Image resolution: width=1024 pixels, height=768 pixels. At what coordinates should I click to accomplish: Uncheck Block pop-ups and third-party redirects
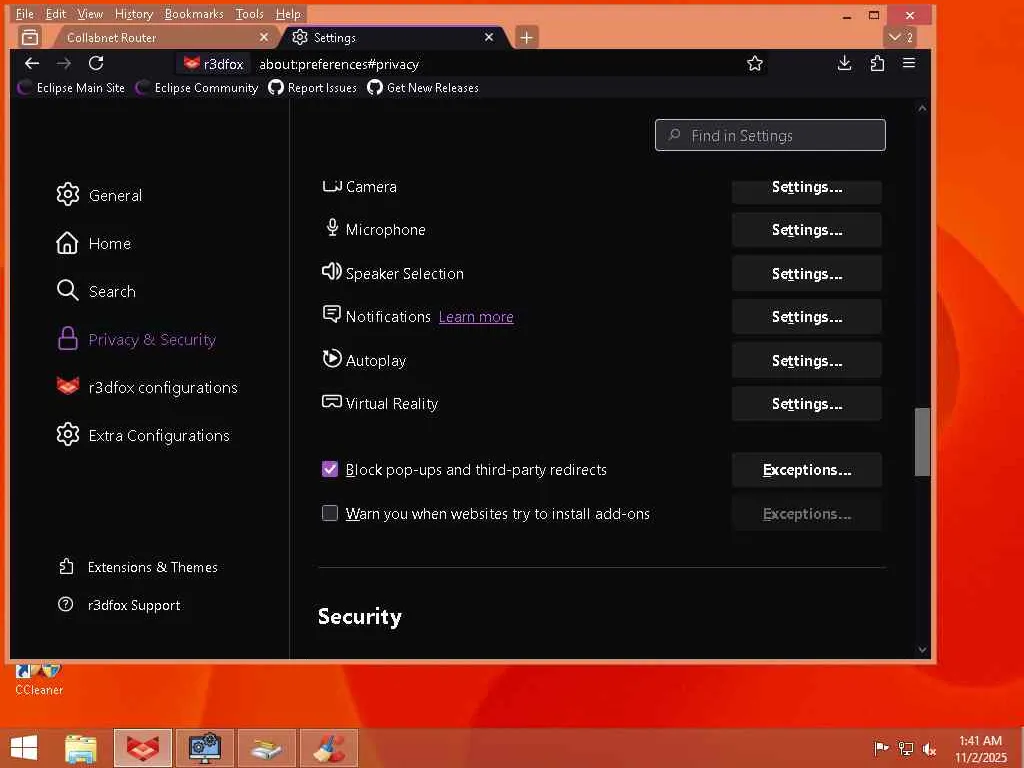click(330, 469)
